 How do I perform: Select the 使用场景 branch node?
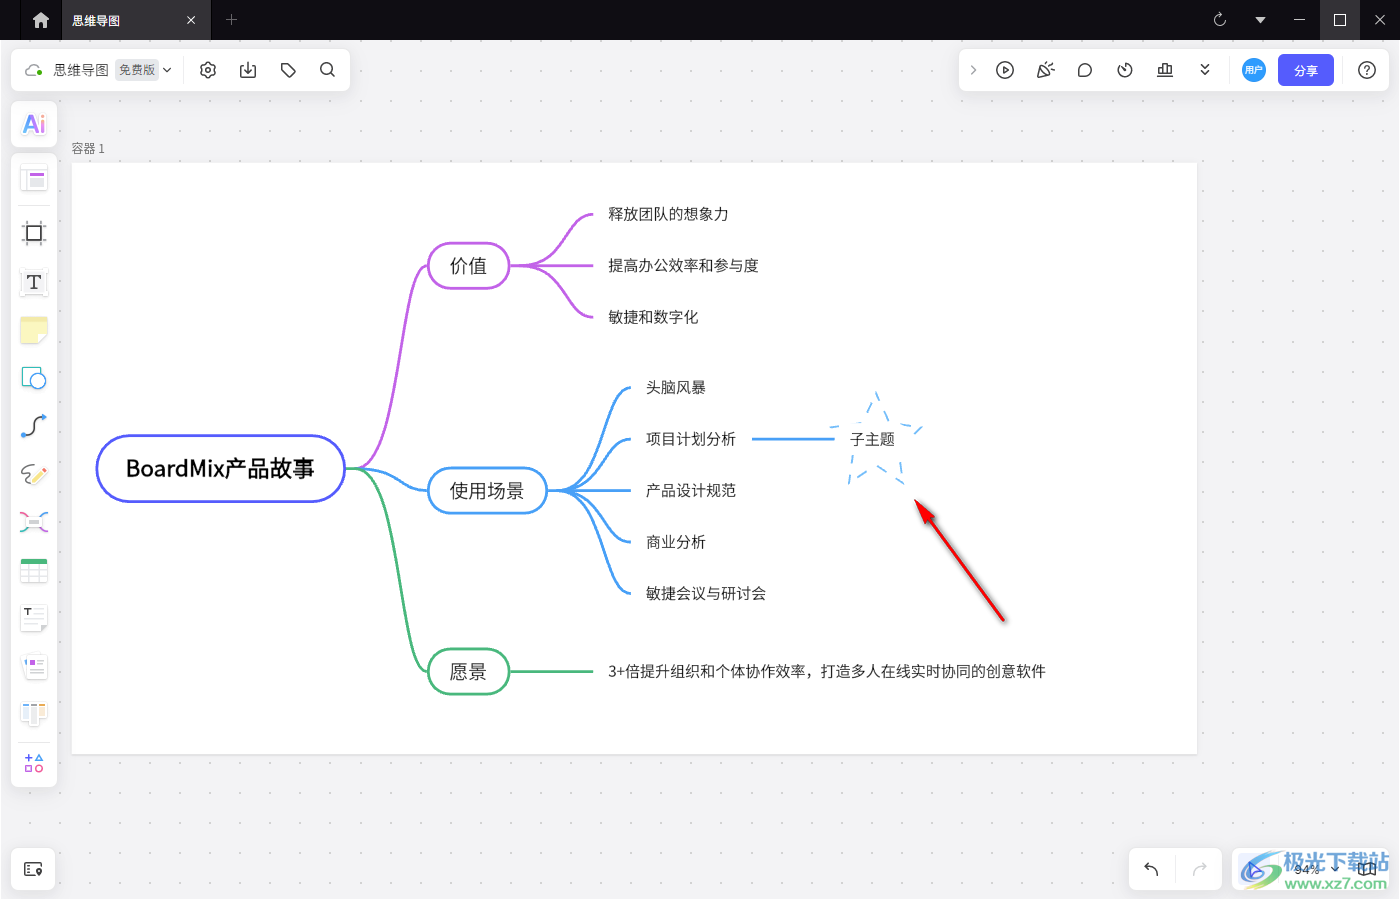pyautogui.click(x=487, y=491)
